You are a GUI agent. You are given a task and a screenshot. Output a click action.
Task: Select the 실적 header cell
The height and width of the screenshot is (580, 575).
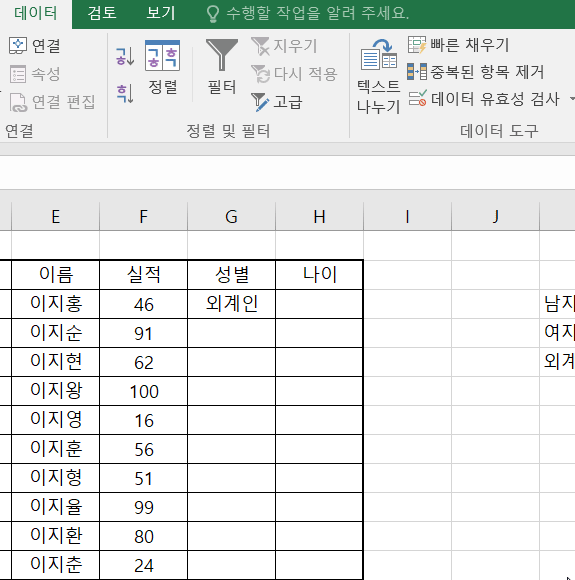click(x=144, y=275)
